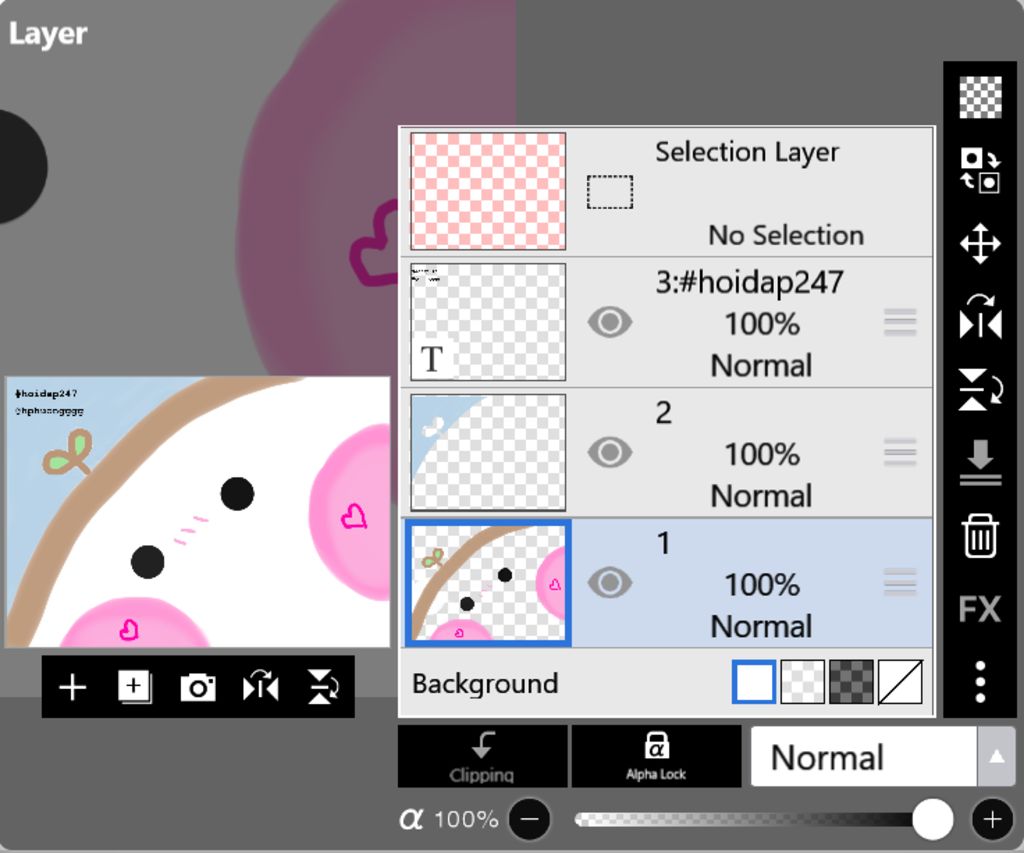Image resolution: width=1024 pixels, height=853 pixels.
Task: Click the checkerboard transparency icon in right toolbar
Action: point(980,97)
